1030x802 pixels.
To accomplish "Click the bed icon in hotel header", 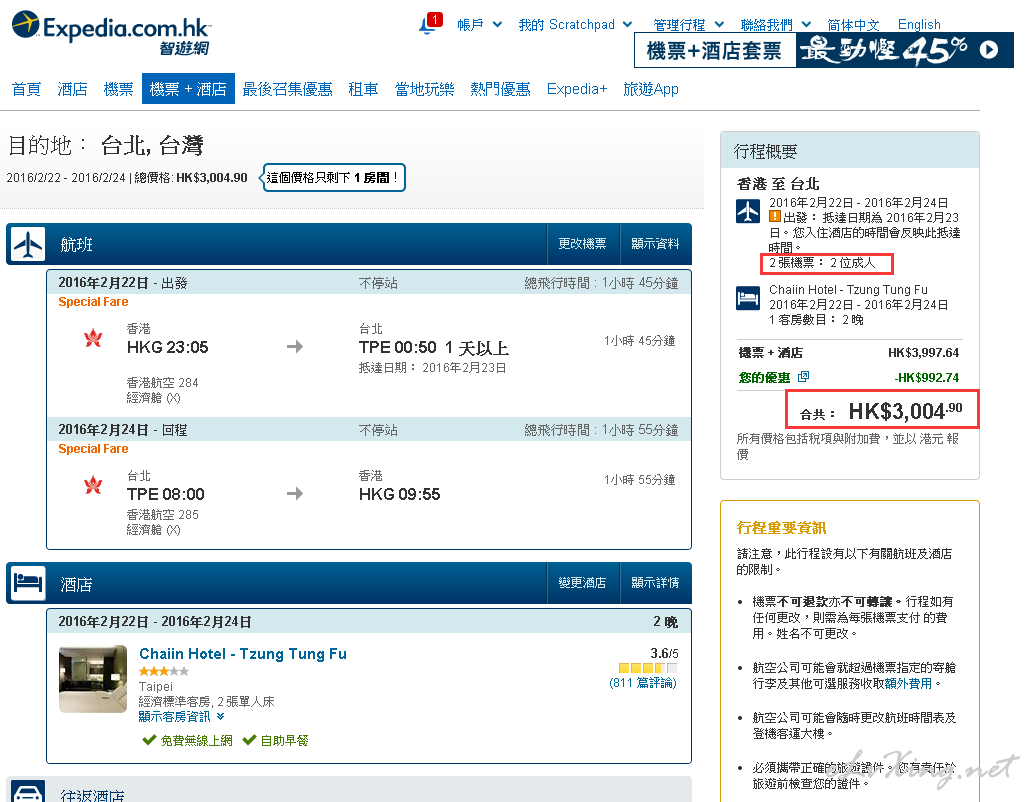I will tap(28, 583).
